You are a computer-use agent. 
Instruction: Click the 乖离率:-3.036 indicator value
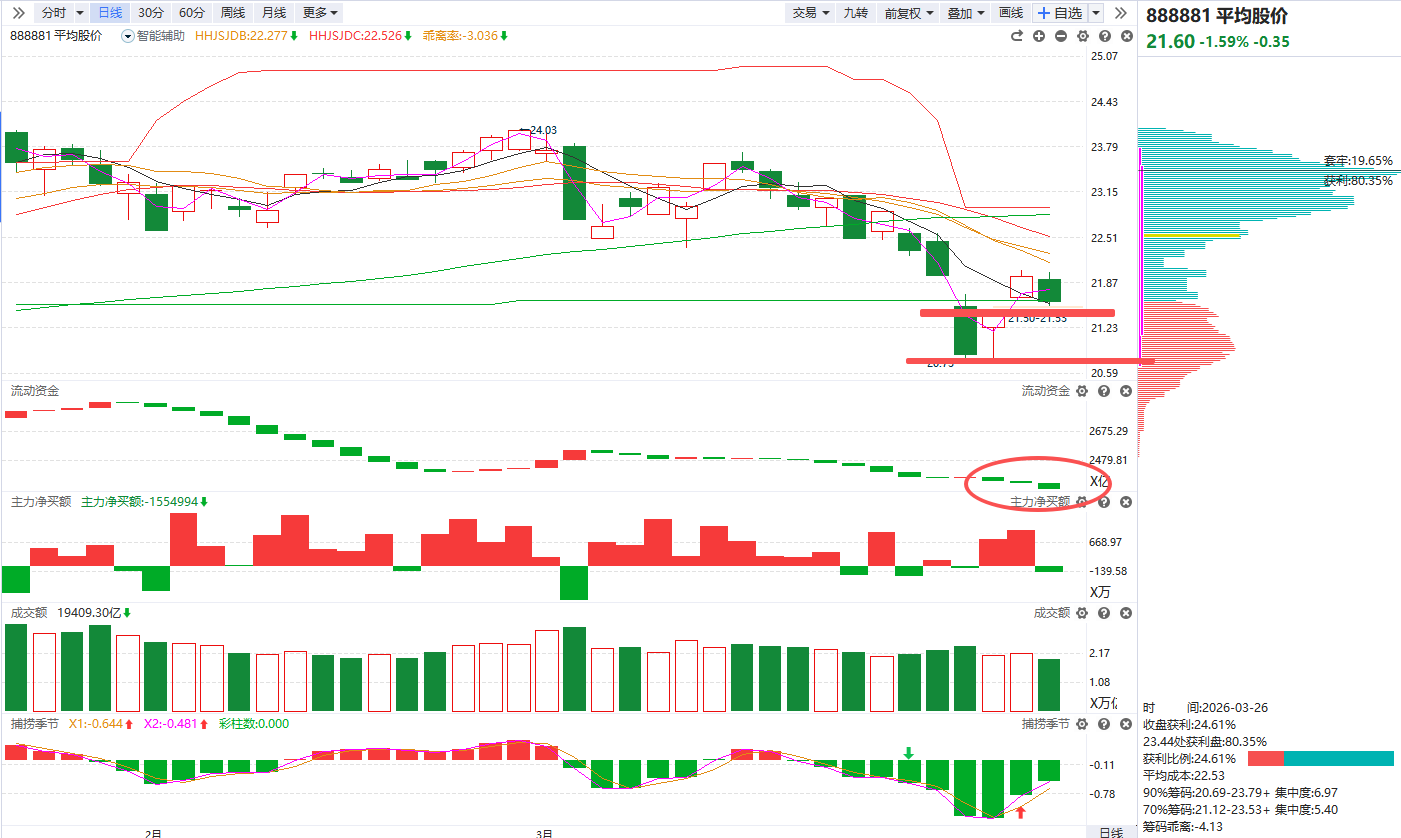point(466,36)
